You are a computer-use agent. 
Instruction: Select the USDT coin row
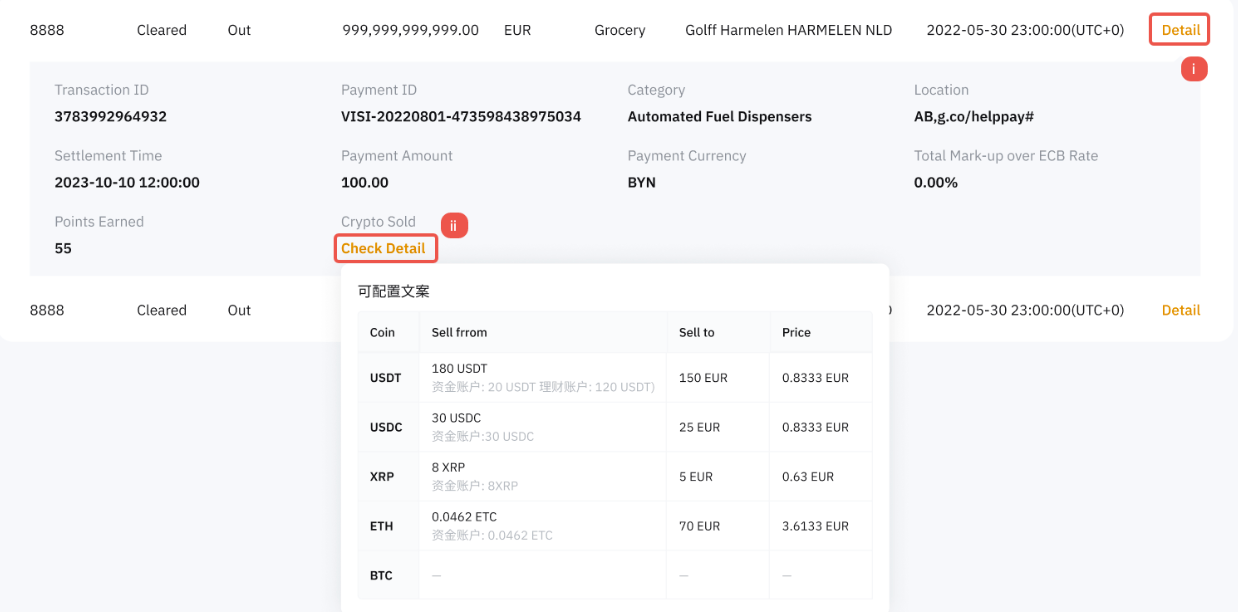pos(386,378)
